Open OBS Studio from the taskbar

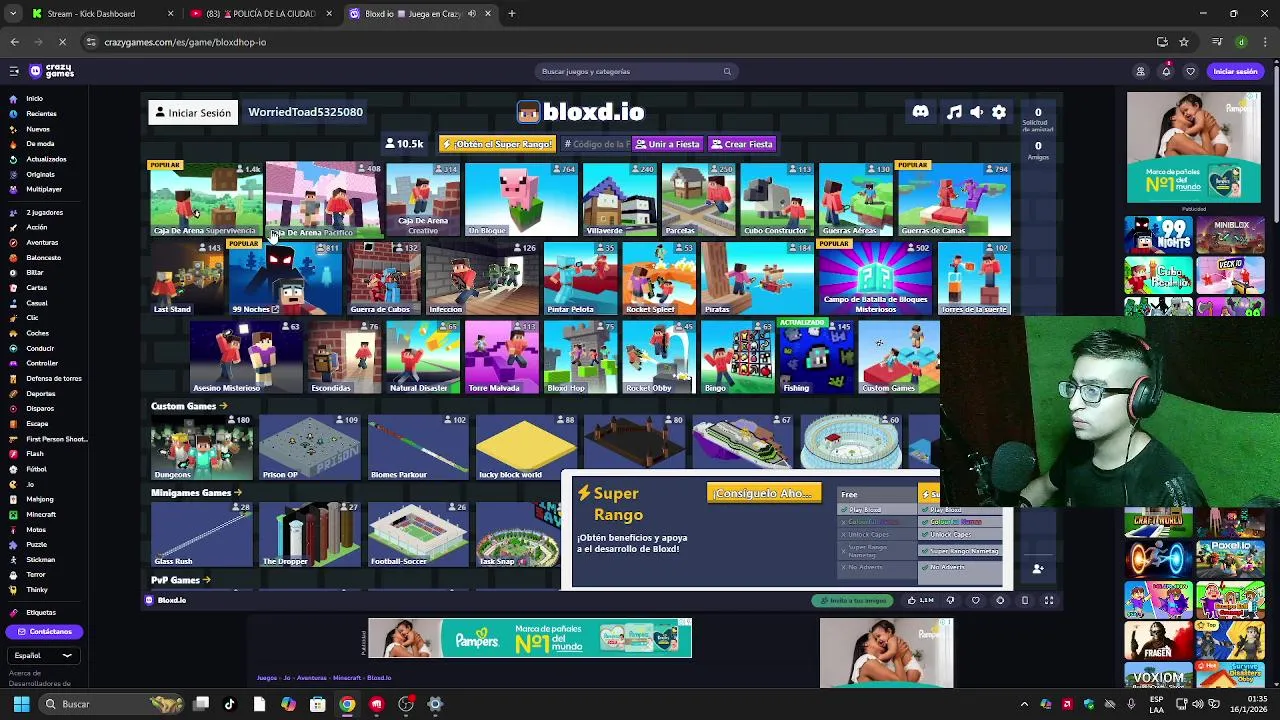pyautogui.click(x=405, y=704)
